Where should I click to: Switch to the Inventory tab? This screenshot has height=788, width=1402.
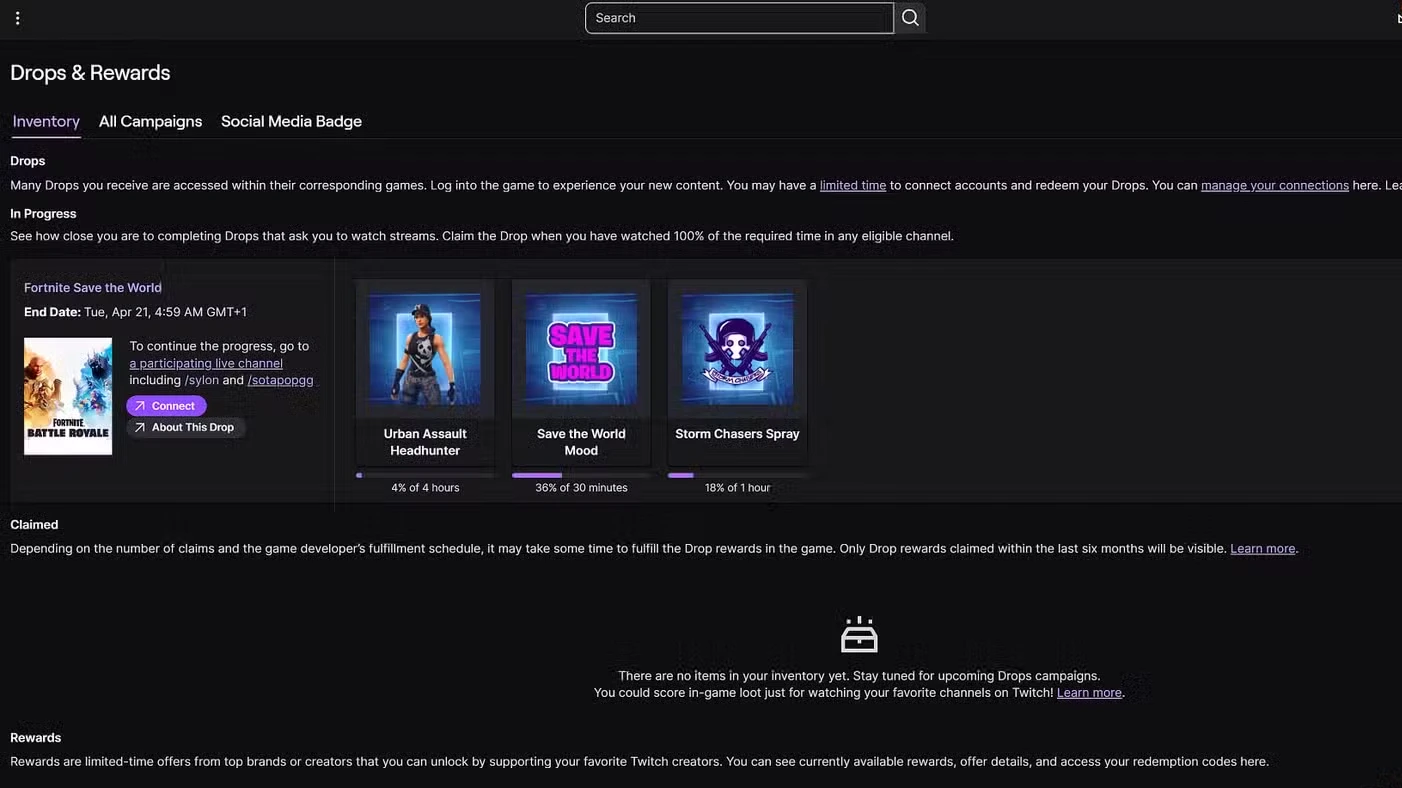click(x=46, y=121)
